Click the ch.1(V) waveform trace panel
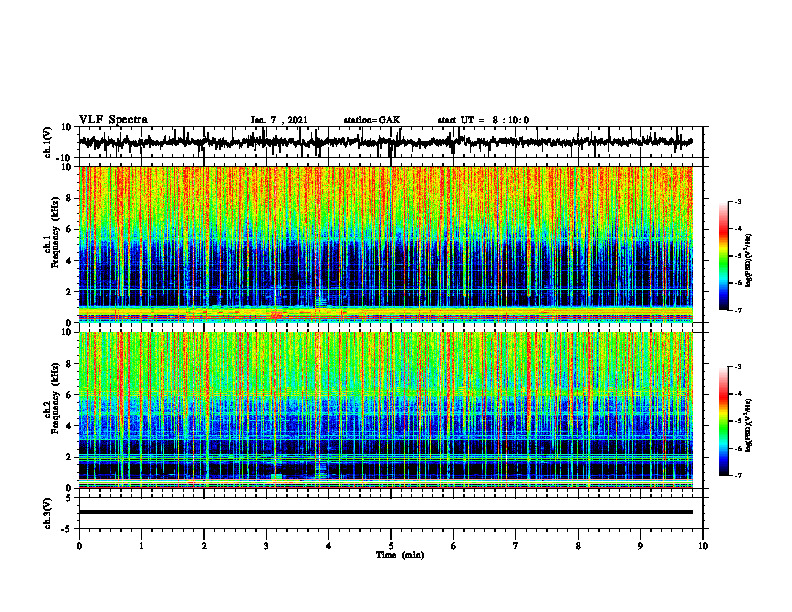Viewport: 792px width, 612px height. point(391,142)
